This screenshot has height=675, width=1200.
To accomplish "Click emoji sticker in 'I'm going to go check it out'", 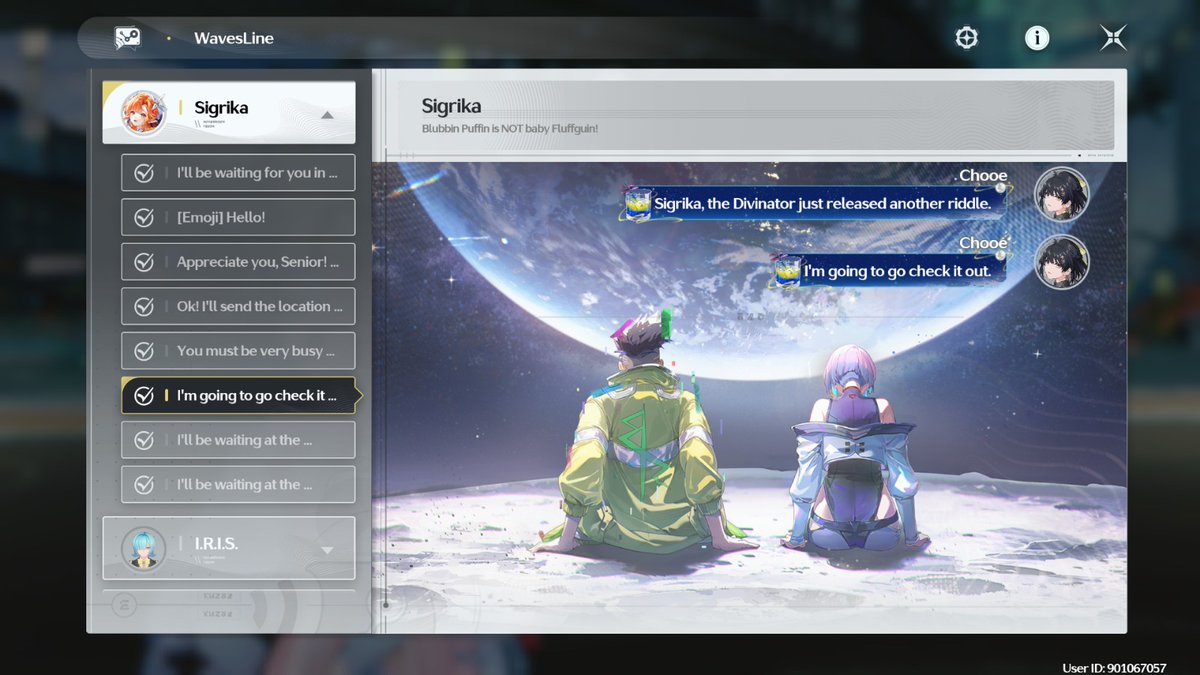I will (786, 270).
